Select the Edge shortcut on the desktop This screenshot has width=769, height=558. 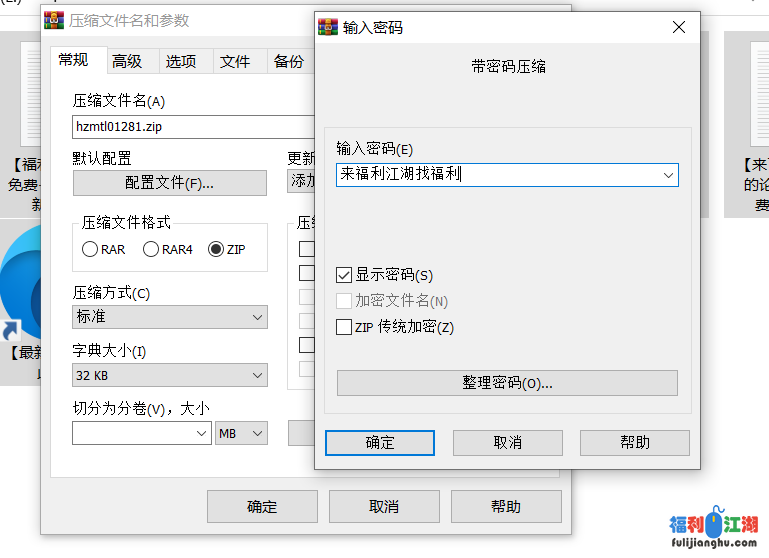[x=20, y=290]
